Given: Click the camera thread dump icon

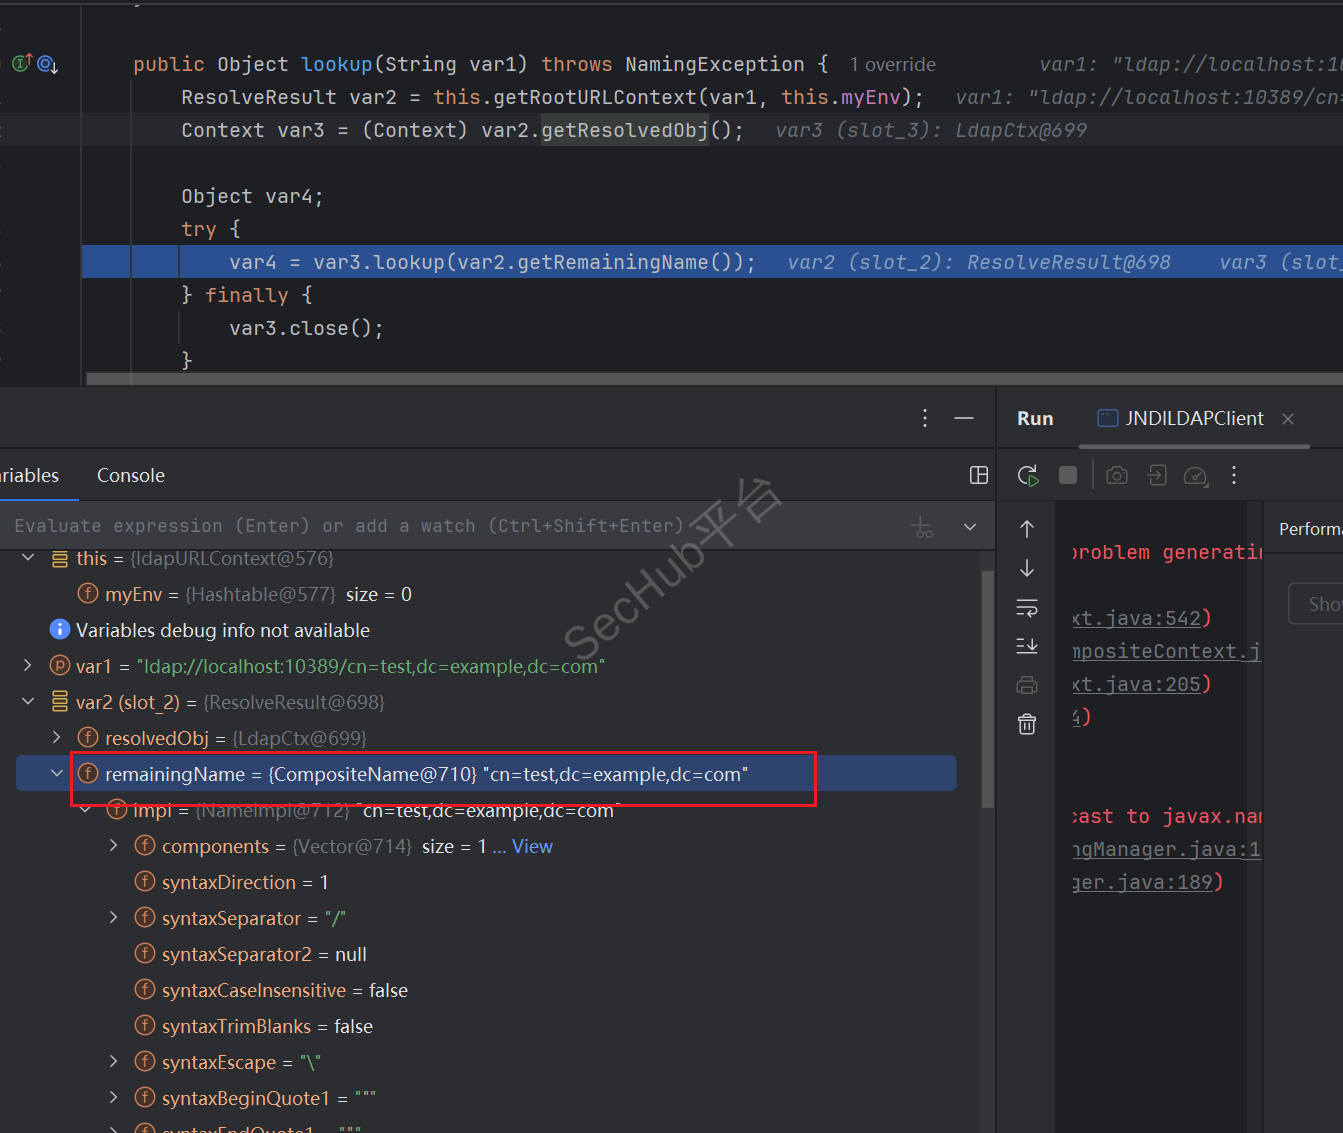Looking at the screenshot, I should tap(1117, 476).
